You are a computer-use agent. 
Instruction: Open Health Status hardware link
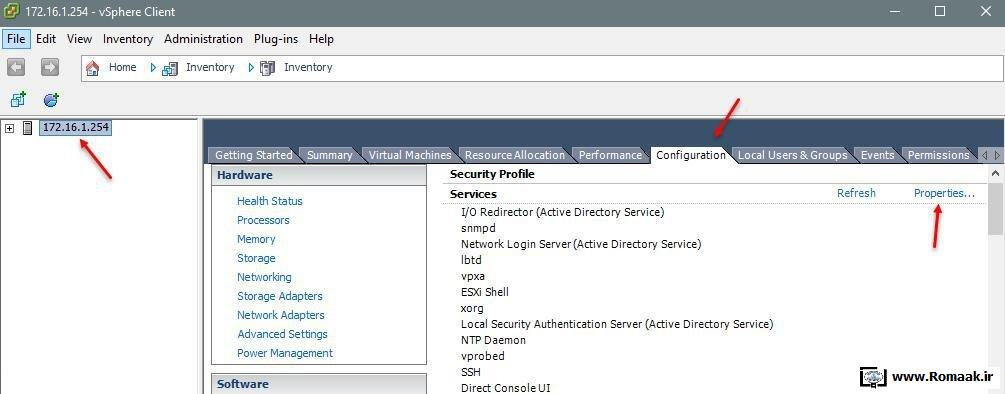270,201
